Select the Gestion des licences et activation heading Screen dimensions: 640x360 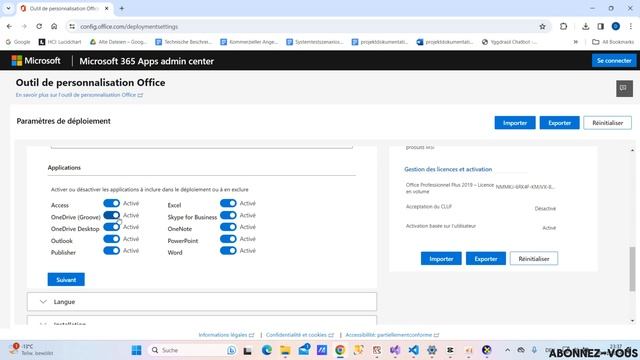coord(448,169)
